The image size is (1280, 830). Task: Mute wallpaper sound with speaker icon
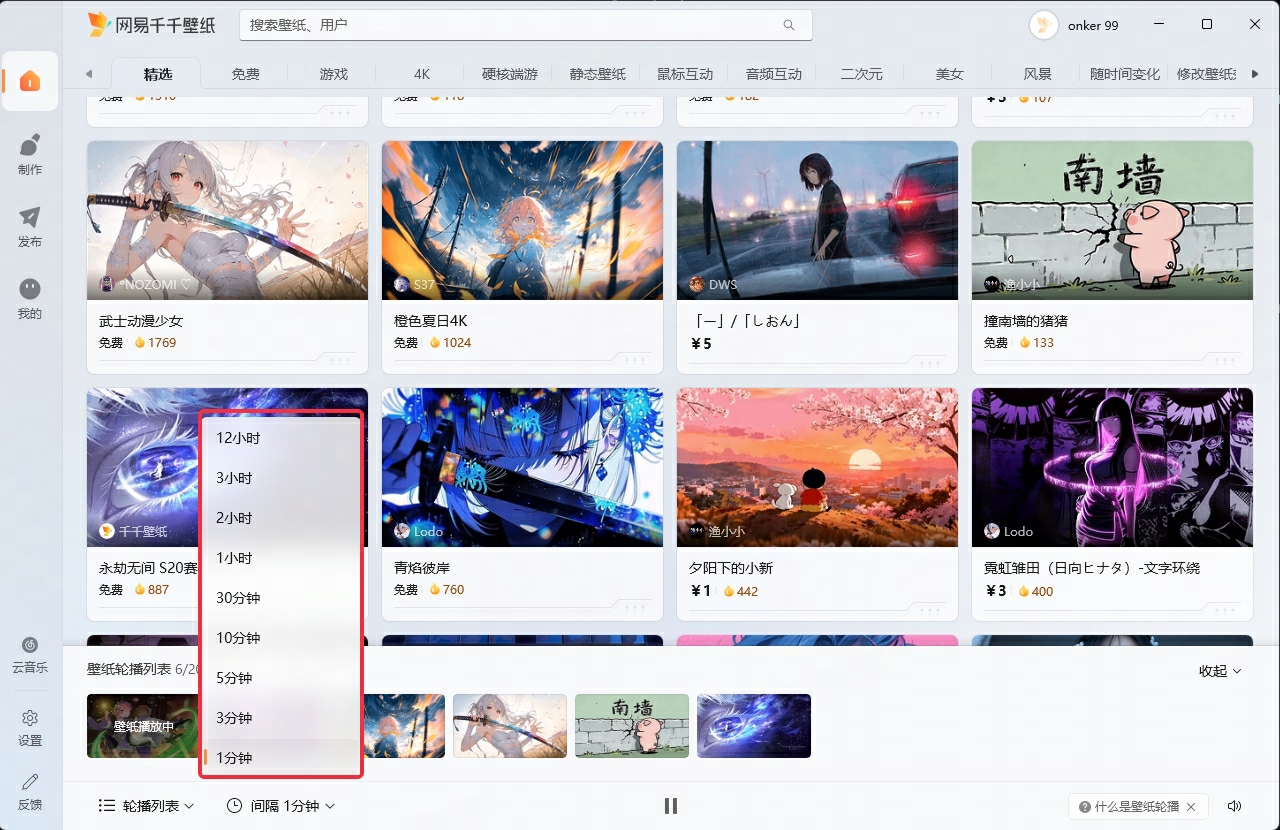pyautogui.click(x=1235, y=806)
